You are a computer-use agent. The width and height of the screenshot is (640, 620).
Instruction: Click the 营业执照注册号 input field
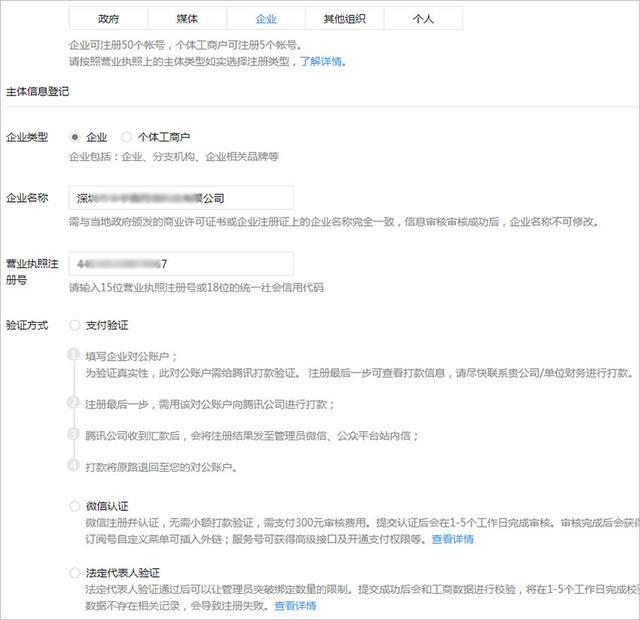[x=181, y=264]
